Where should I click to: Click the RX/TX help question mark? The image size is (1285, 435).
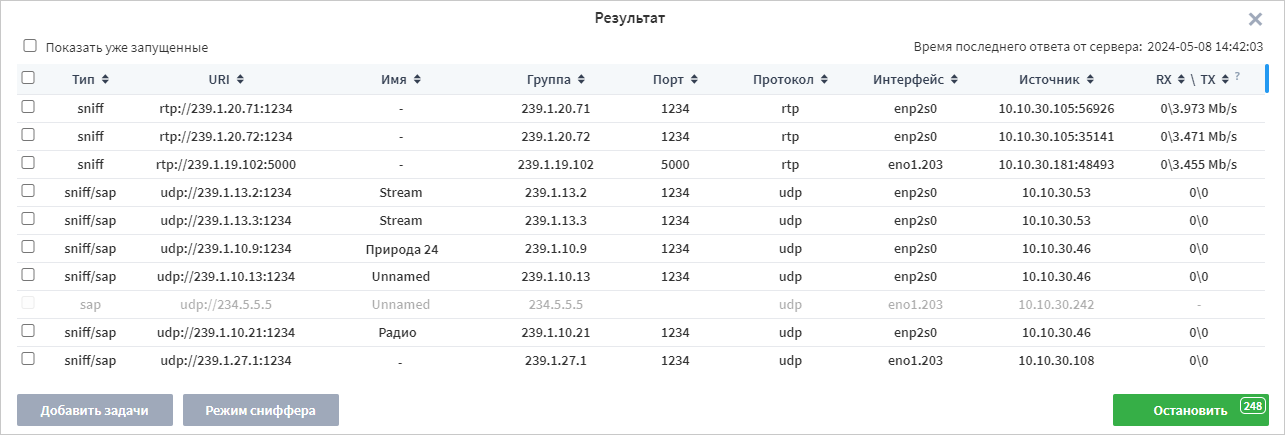(x=1237, y=76)
